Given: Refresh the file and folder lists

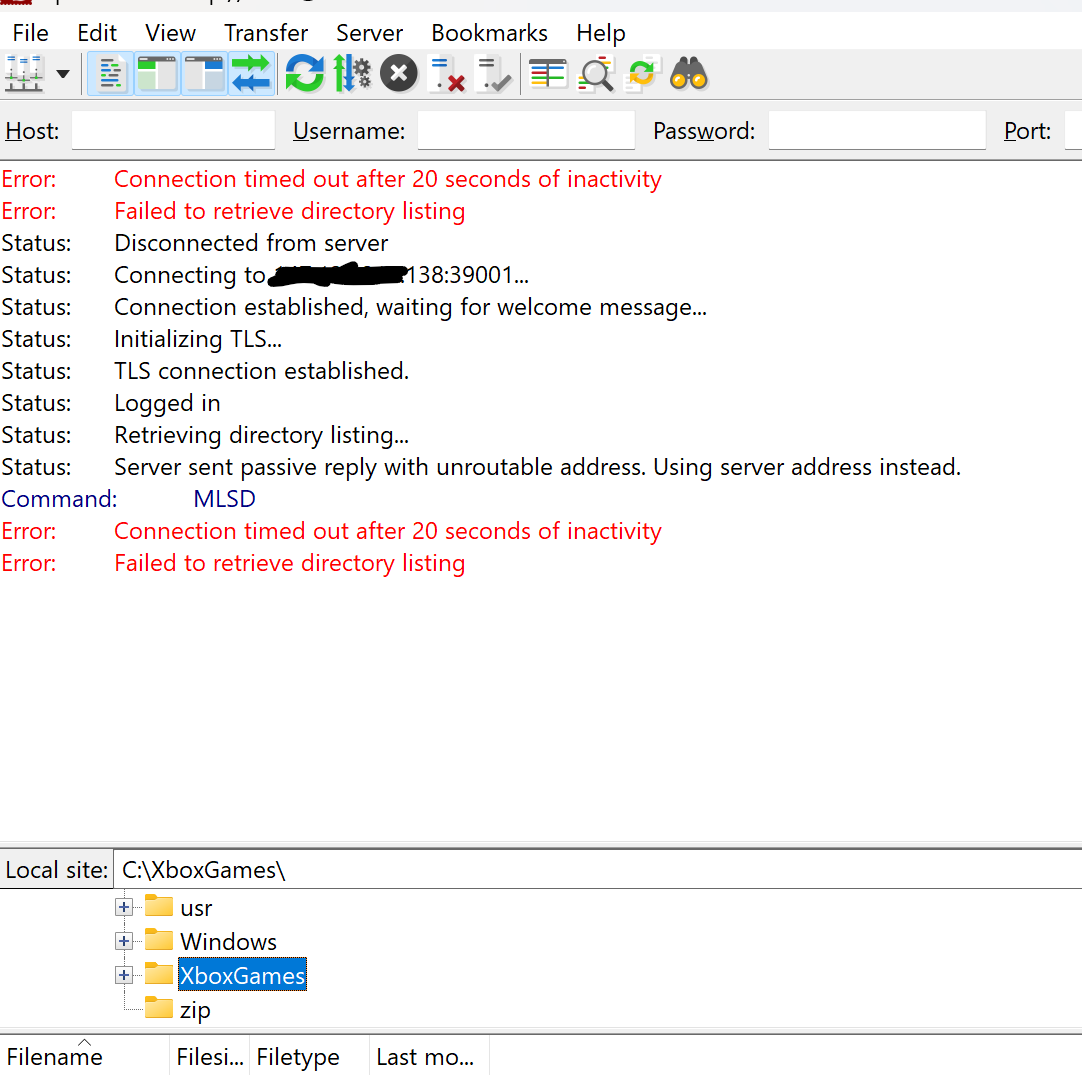Looking at the screenshot, I should pyautogui.click(x=304, y=72).
